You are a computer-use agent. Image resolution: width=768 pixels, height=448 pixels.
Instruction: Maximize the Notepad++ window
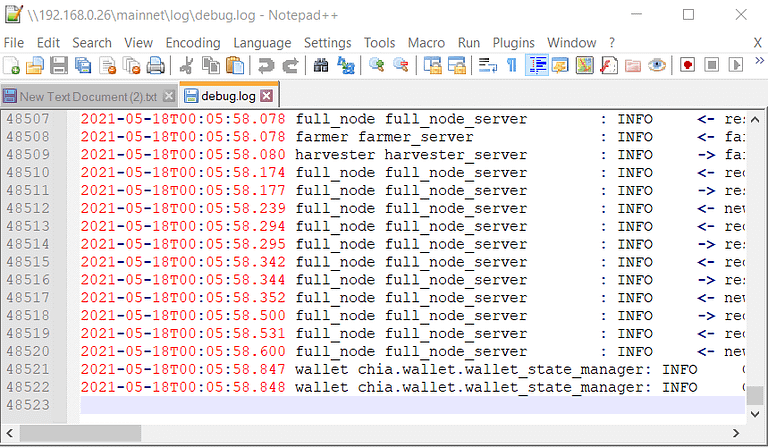(x=688, y=15)
